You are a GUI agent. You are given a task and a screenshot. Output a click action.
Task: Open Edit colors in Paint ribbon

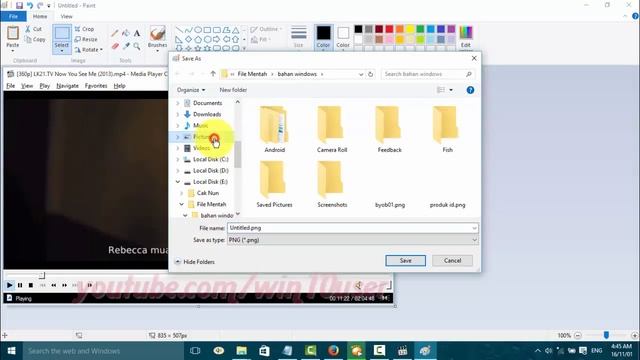click(466, 37)
